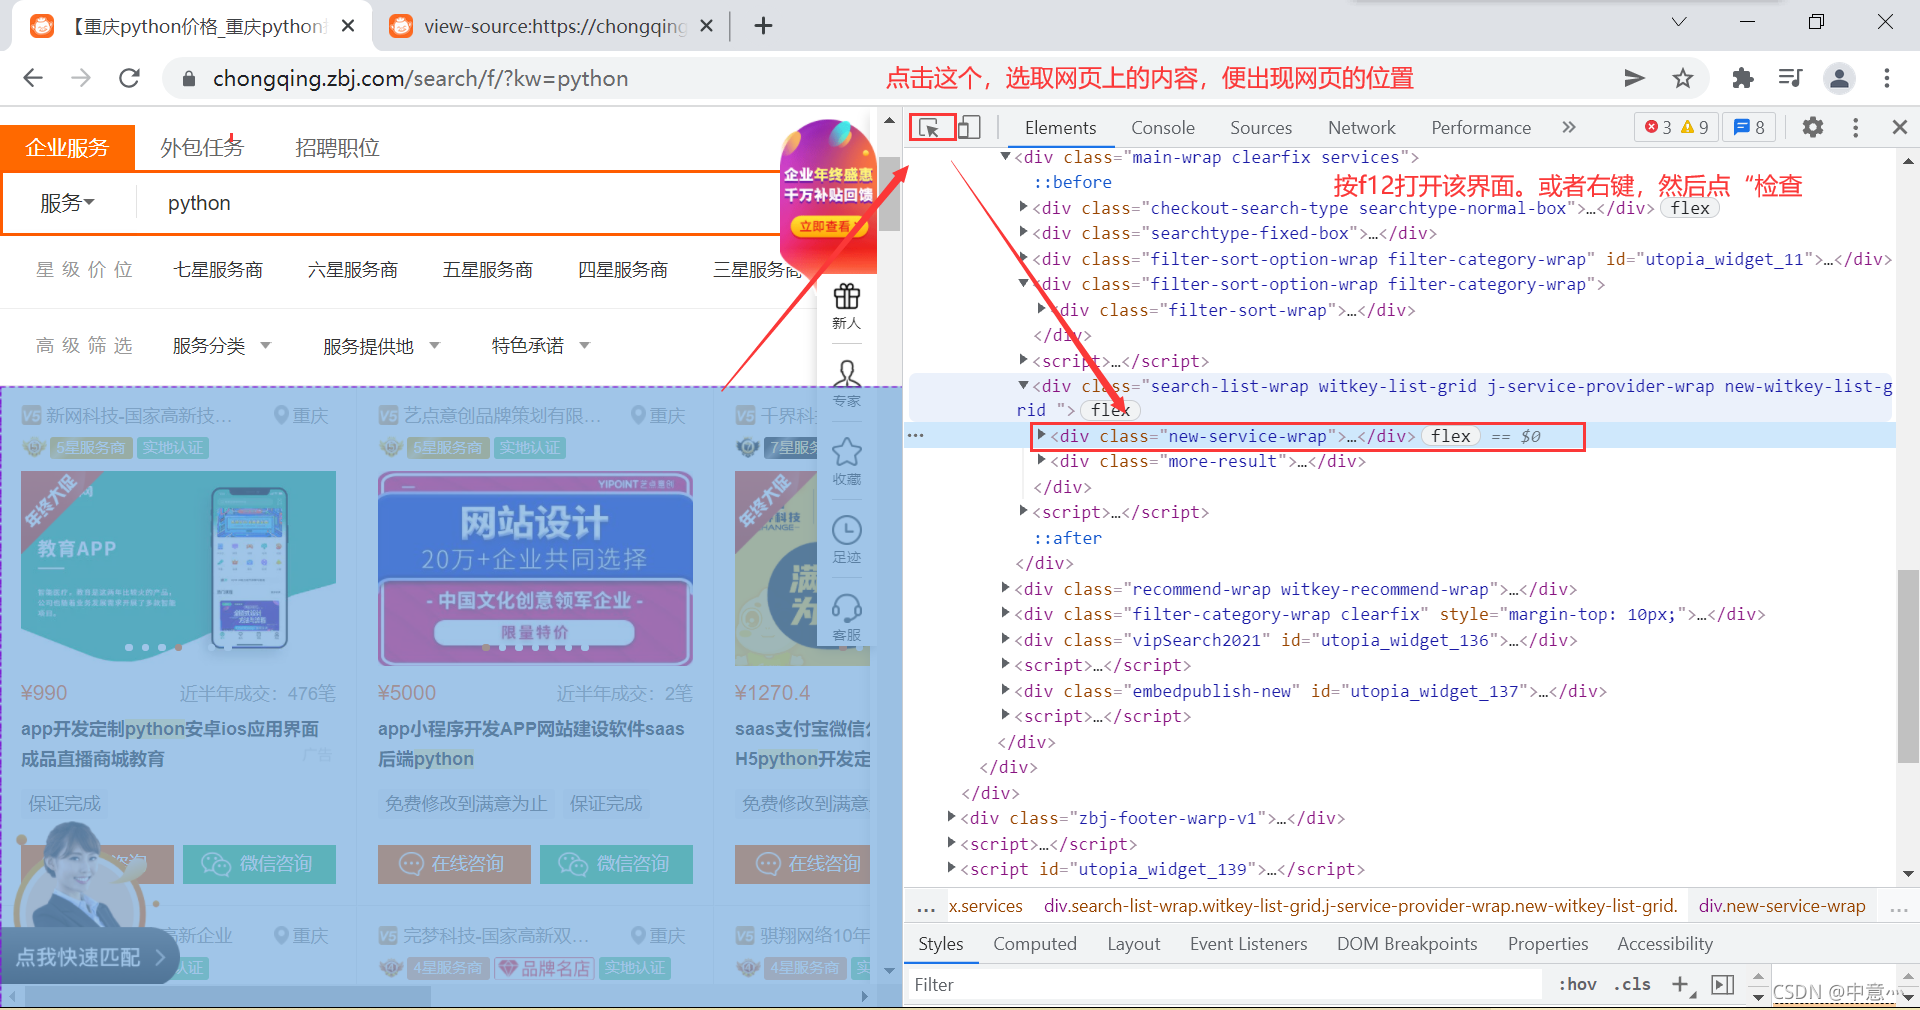Screen dimensions: 1920x1010
Task: Open the Chrome profile avatar
Action: (1839, 78)
